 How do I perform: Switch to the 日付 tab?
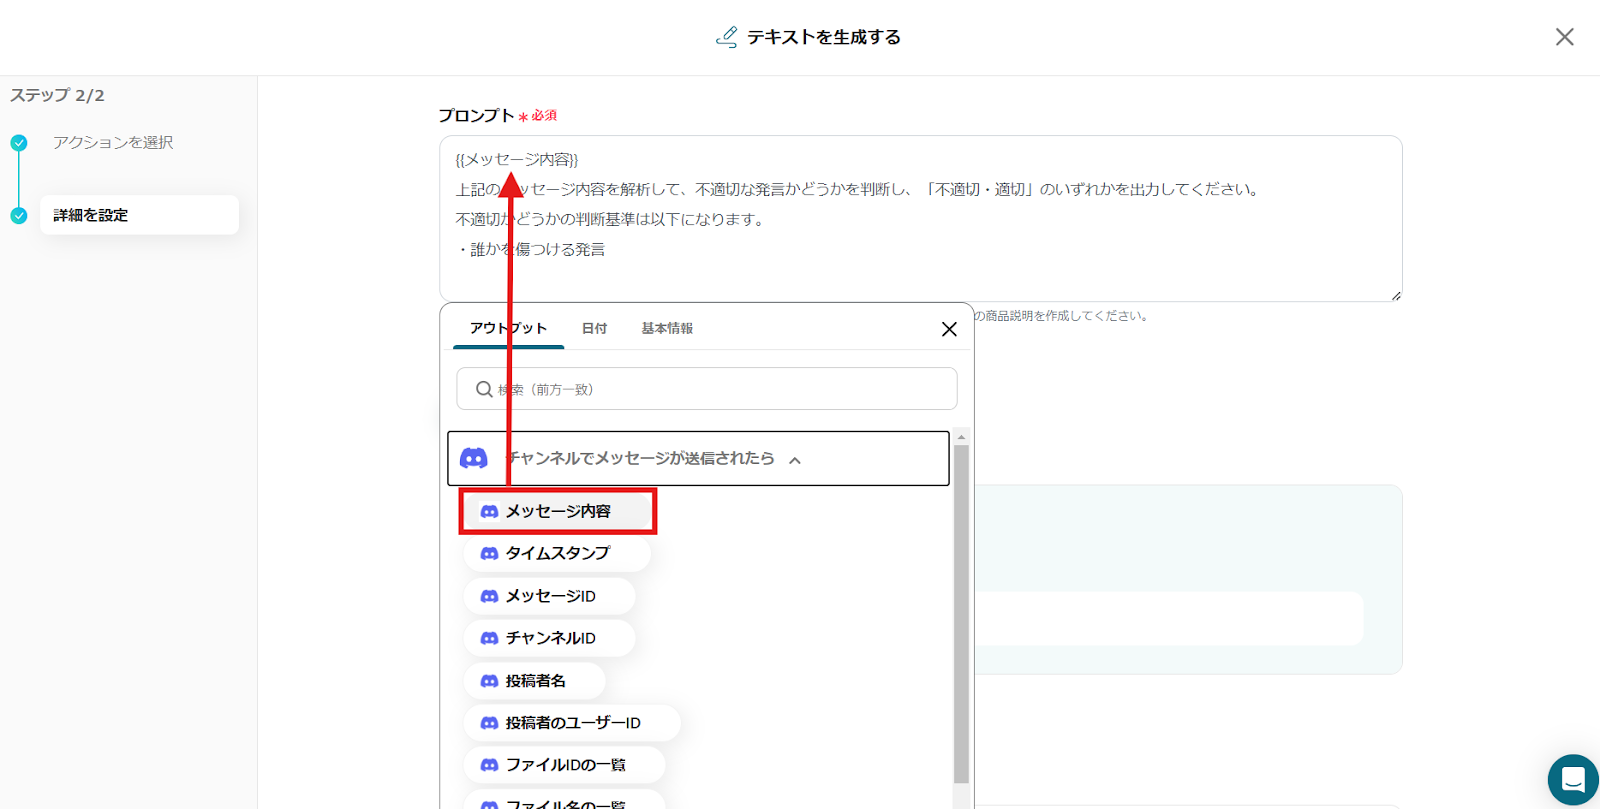coord(594,328)
